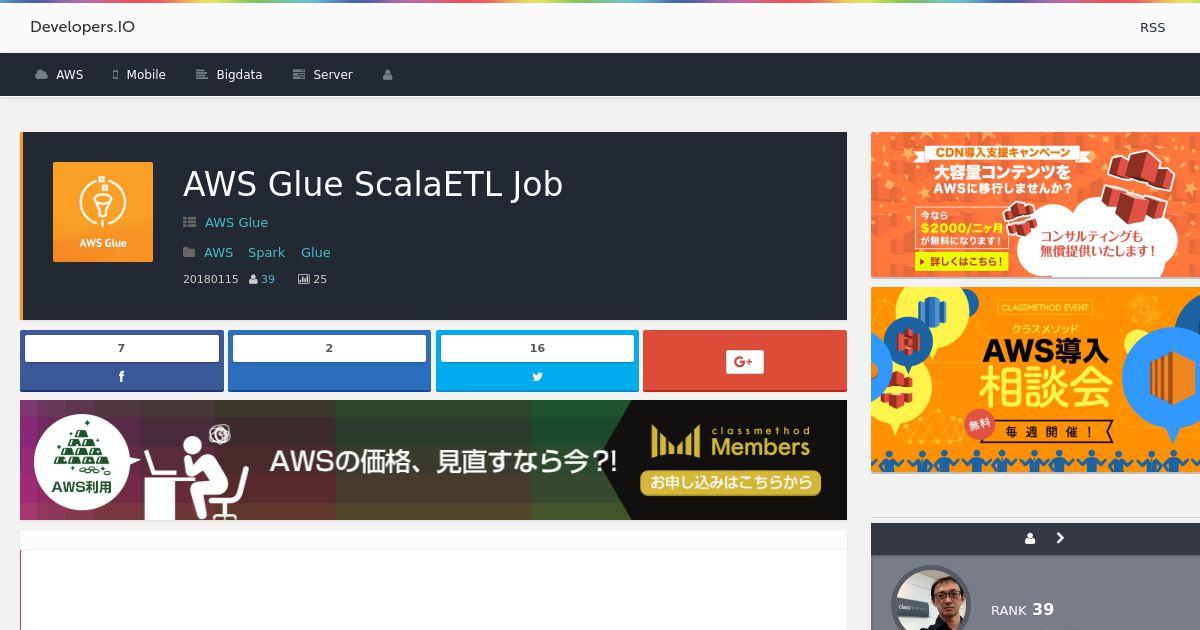Open the RSS feed link
1200x630 pixels.
[1152, 27]
